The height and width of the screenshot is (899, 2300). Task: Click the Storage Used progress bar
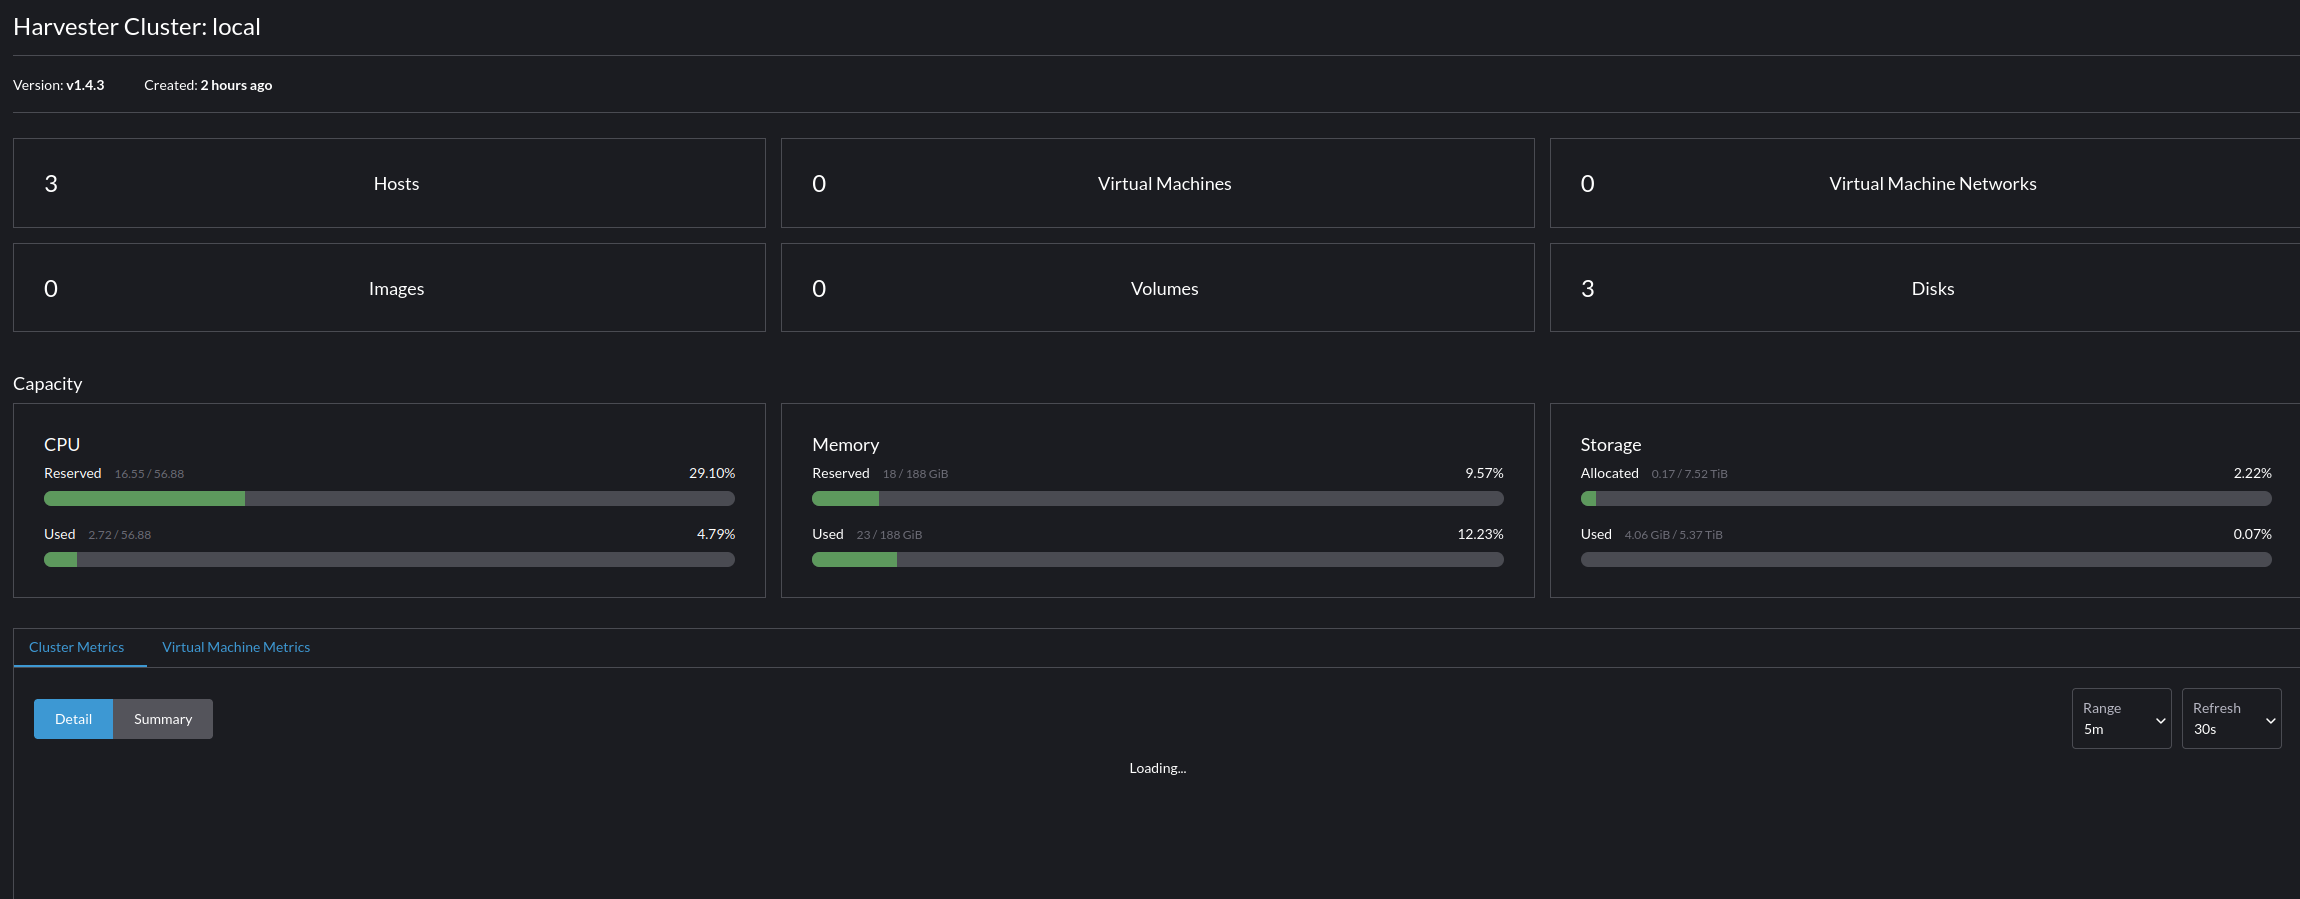point(1926,560)
